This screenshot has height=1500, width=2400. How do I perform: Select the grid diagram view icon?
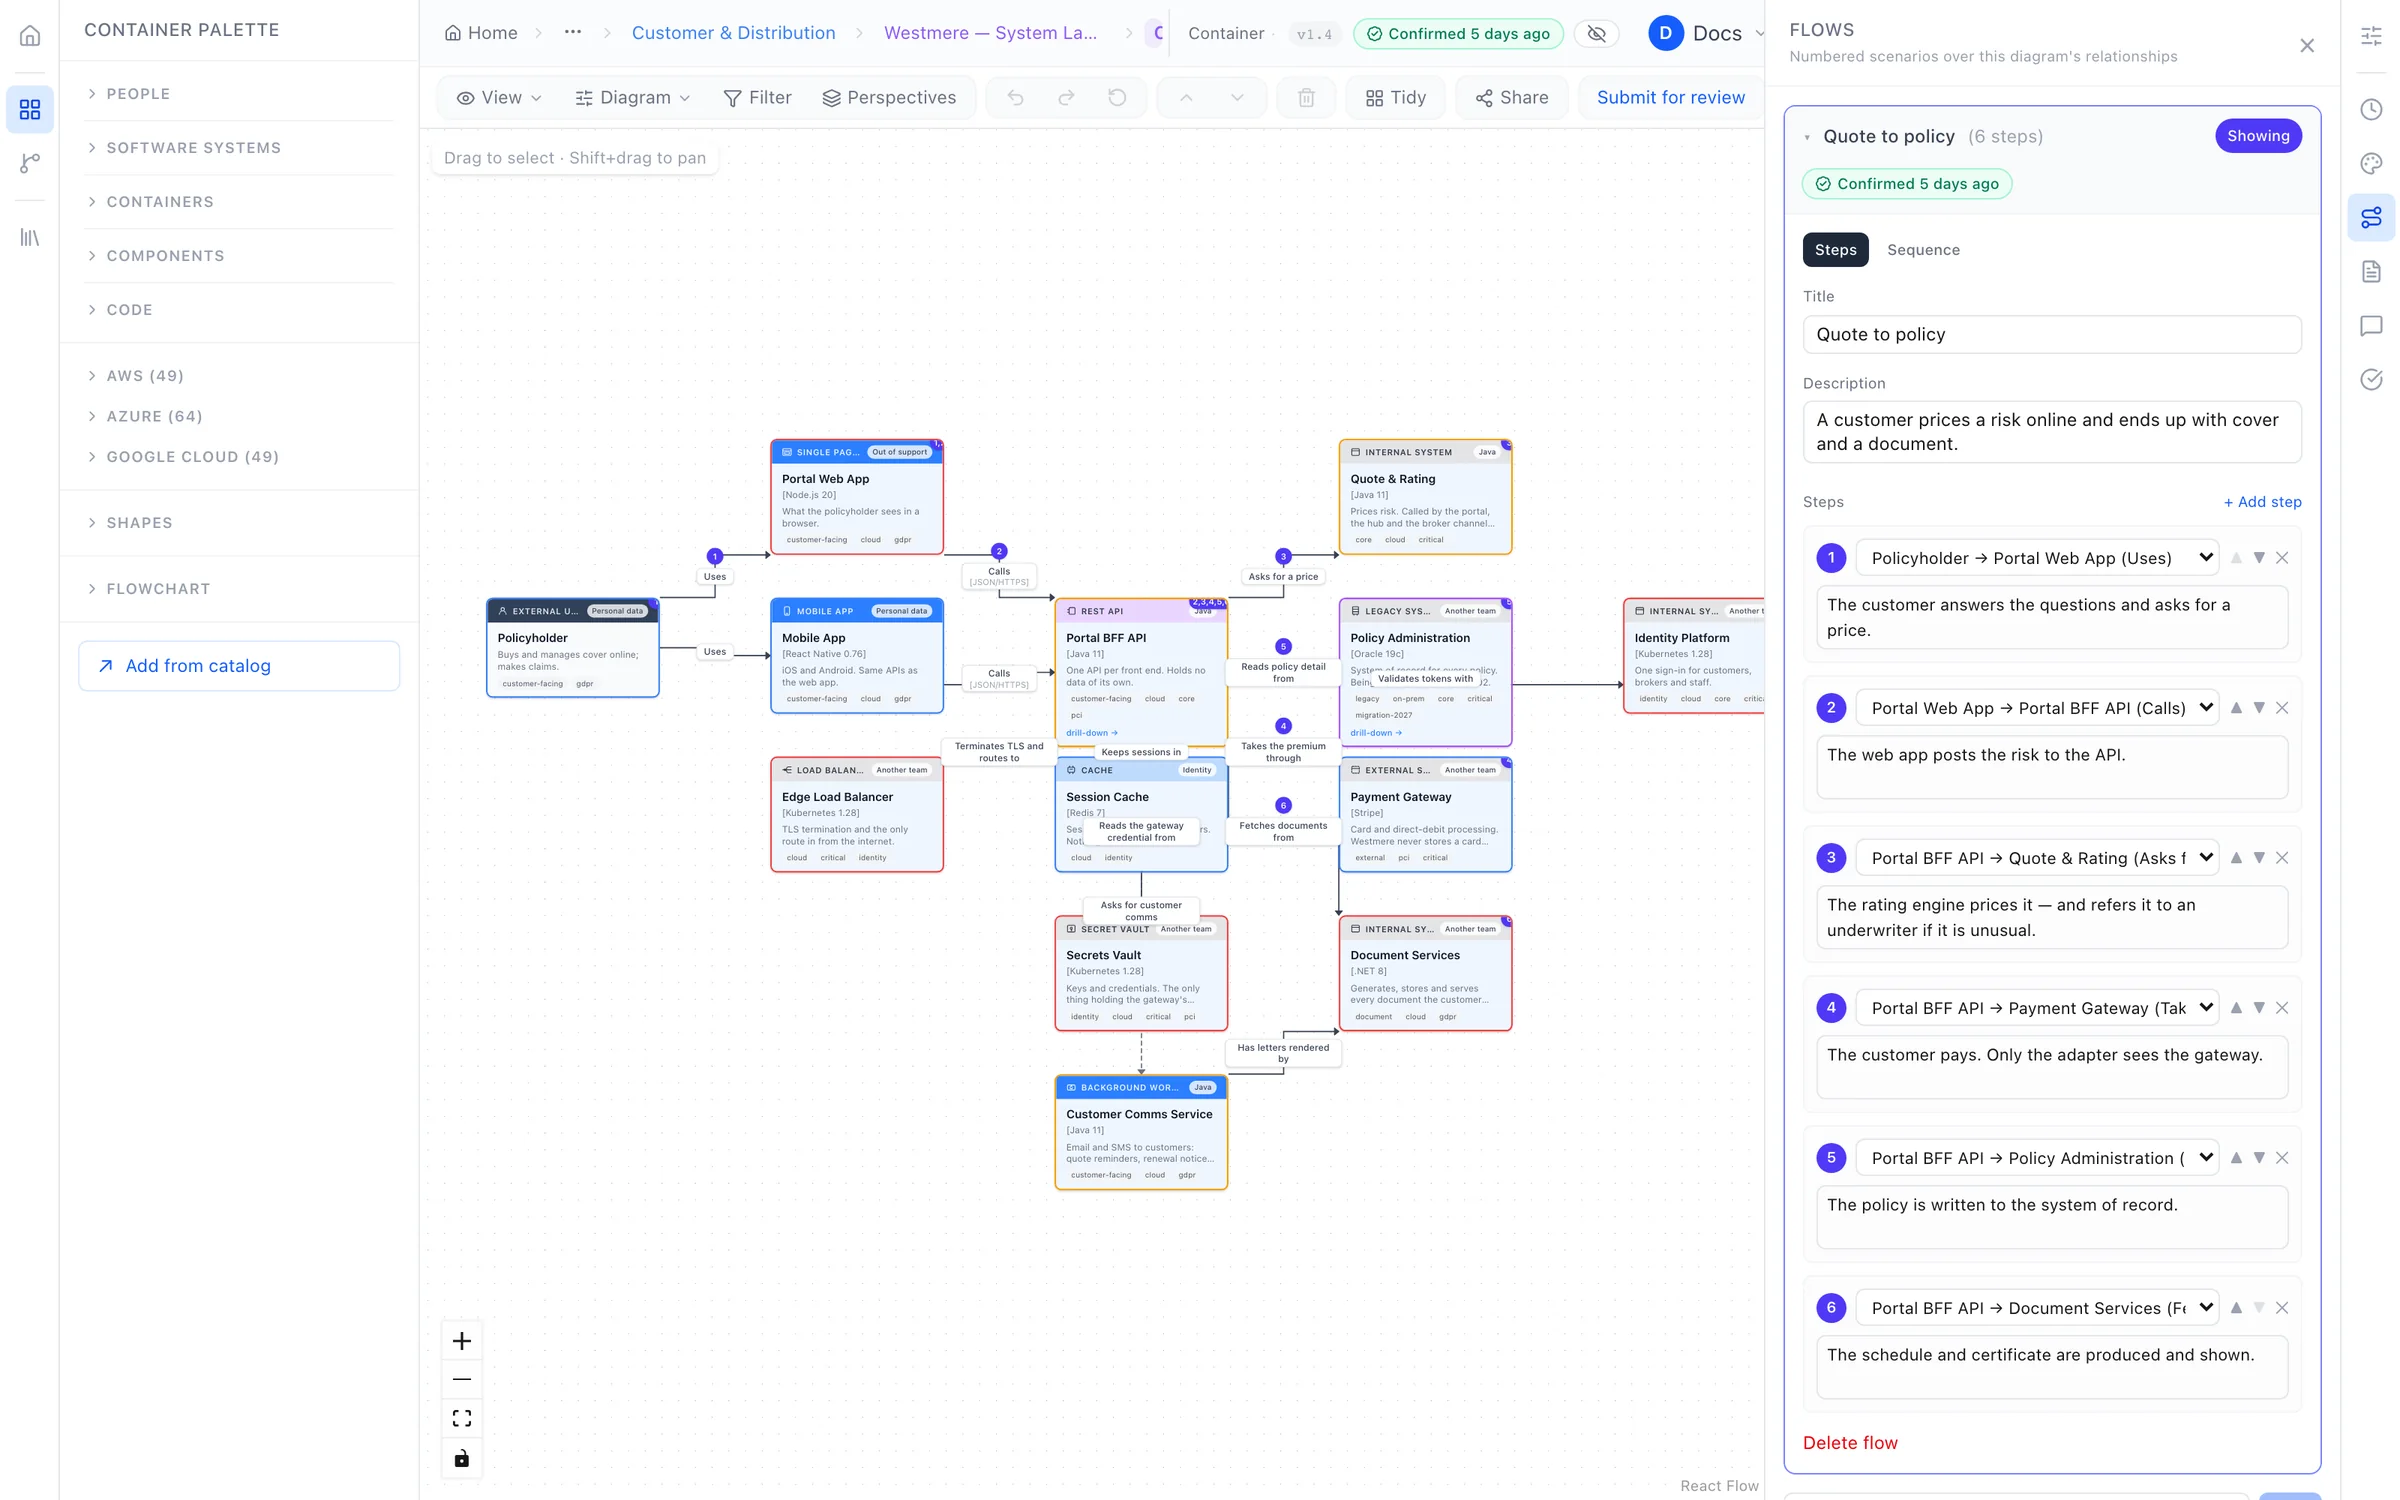(30, 109)
